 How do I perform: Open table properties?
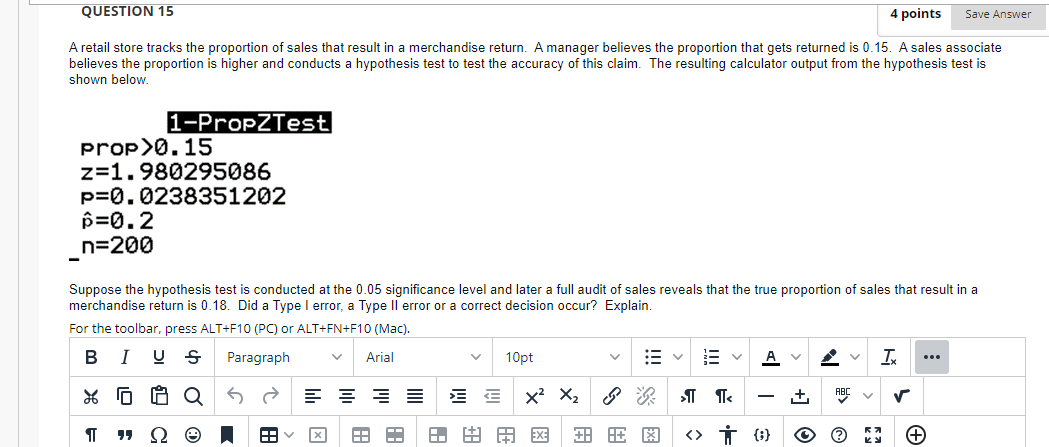pyautogui.click(x=361, y=436)
